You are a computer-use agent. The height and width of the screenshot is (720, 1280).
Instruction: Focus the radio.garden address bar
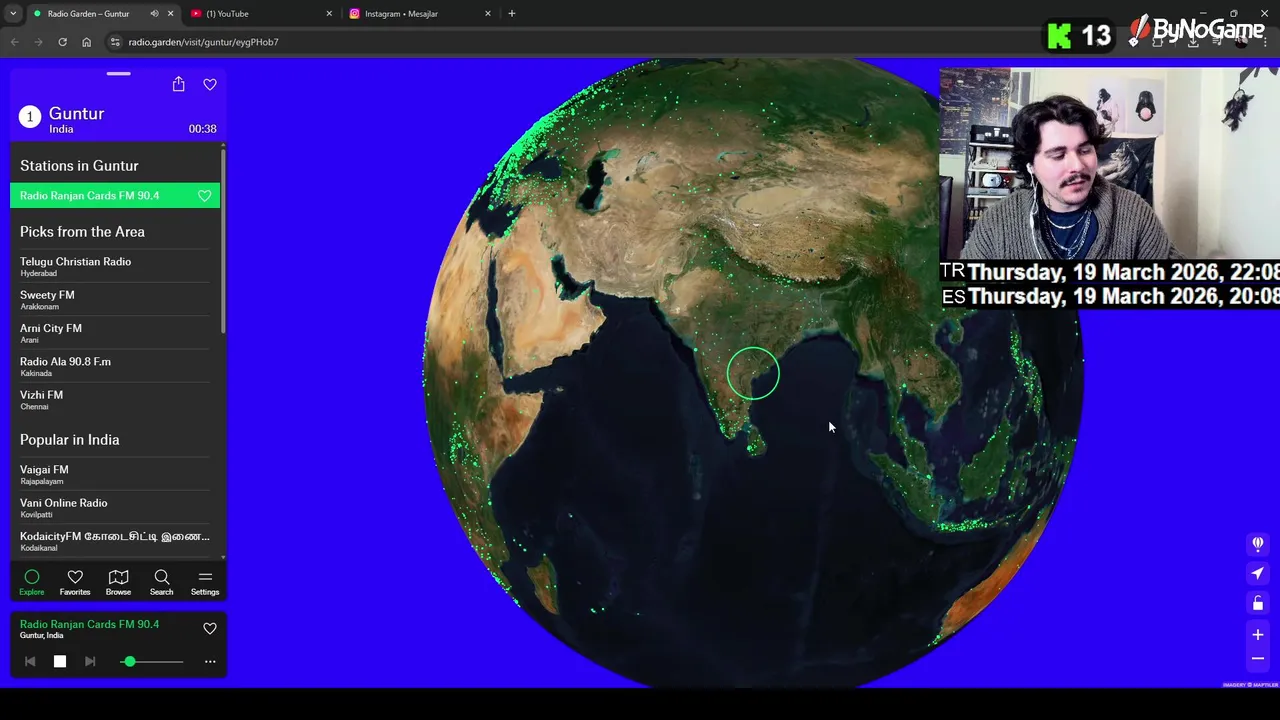point(203,42)
